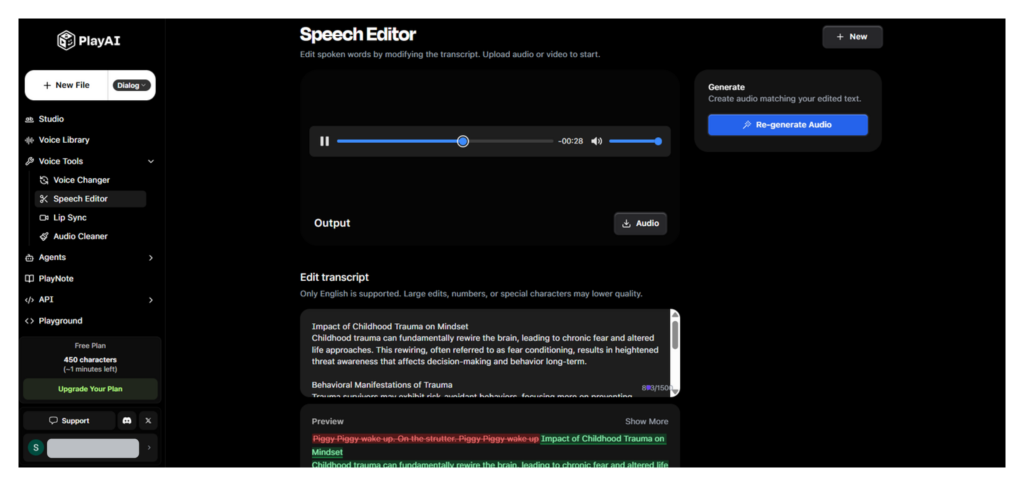Click the 'Edit transcript' heading
This screenshot has height=486, width=1024.
coord(334,278)
